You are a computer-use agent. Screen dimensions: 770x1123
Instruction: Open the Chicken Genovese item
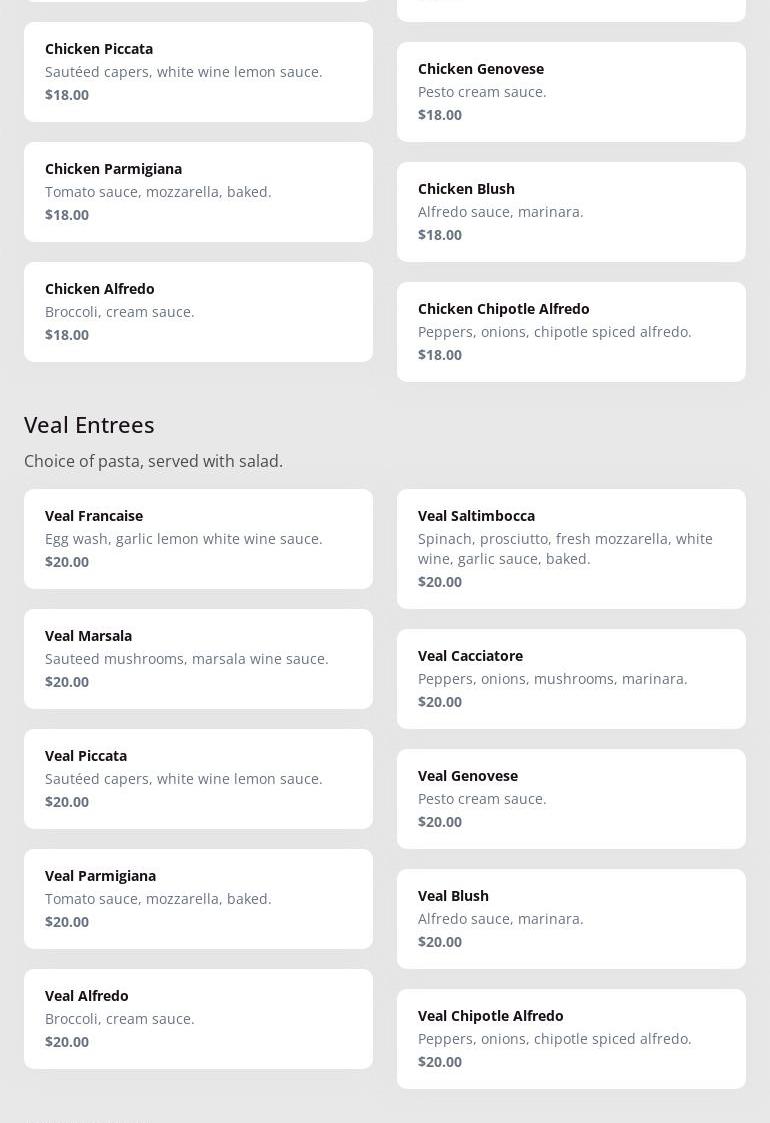click(x=571, y=92)
